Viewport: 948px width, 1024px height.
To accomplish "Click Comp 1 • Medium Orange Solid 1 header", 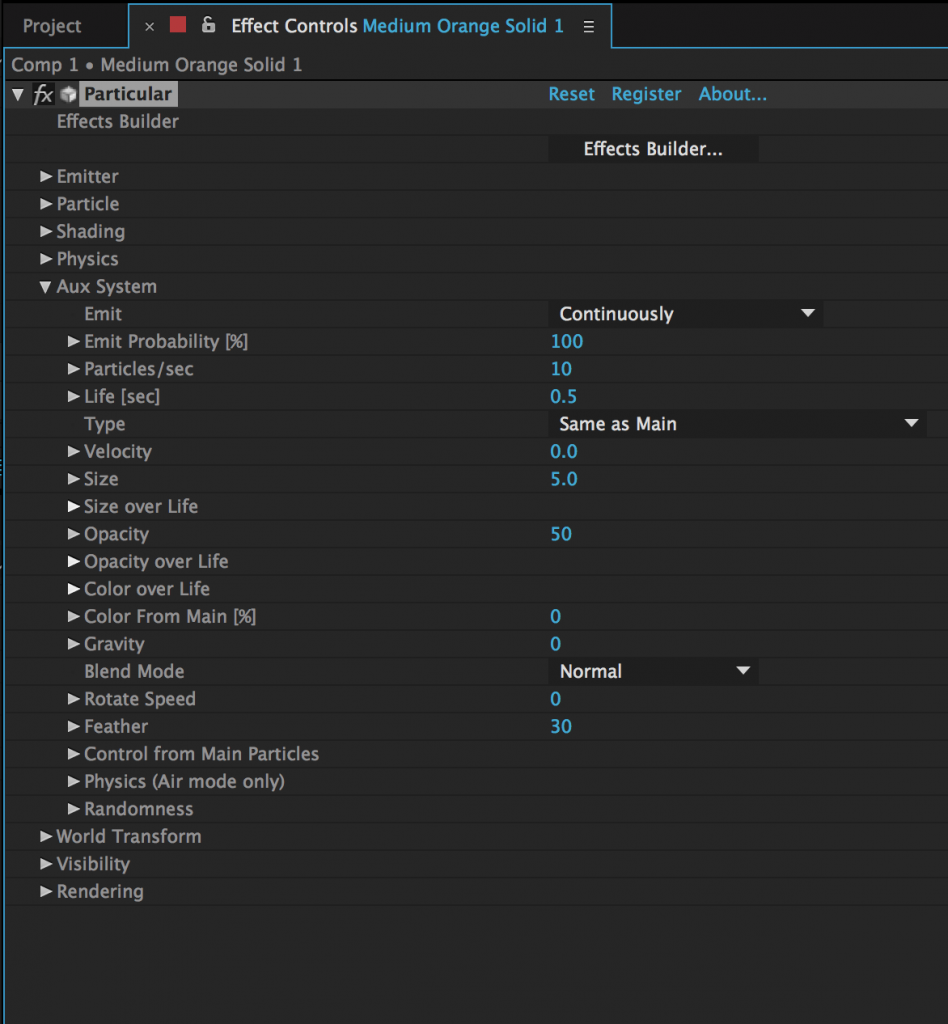I will pyautogui.click(x=157, y=65).
